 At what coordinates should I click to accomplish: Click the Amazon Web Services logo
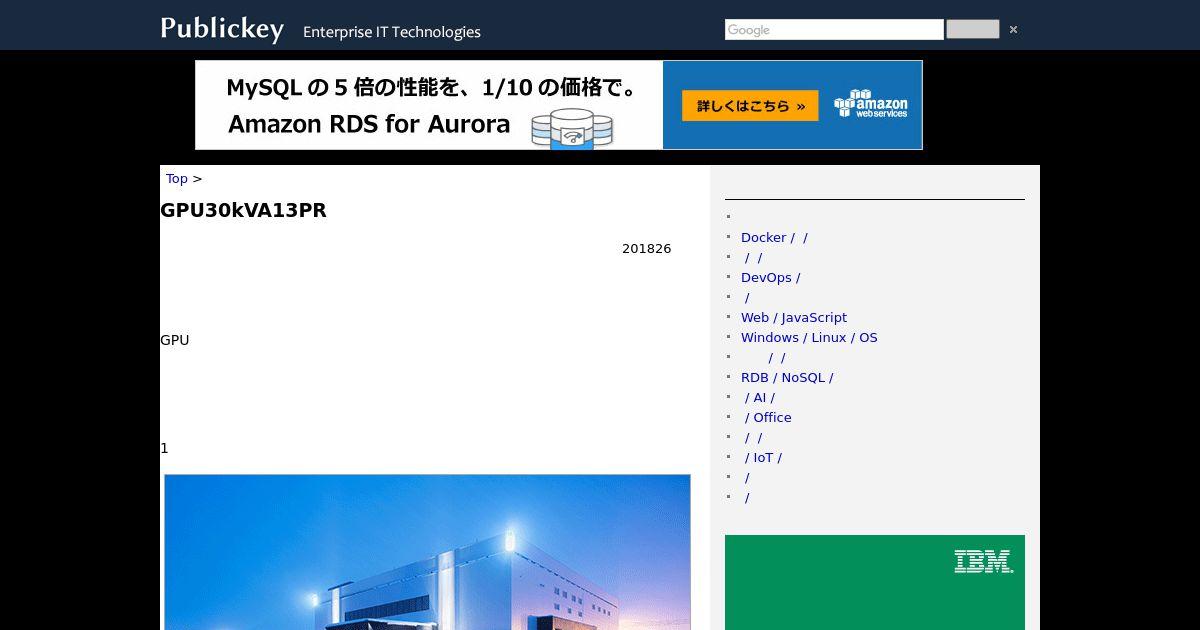[871, 104]
